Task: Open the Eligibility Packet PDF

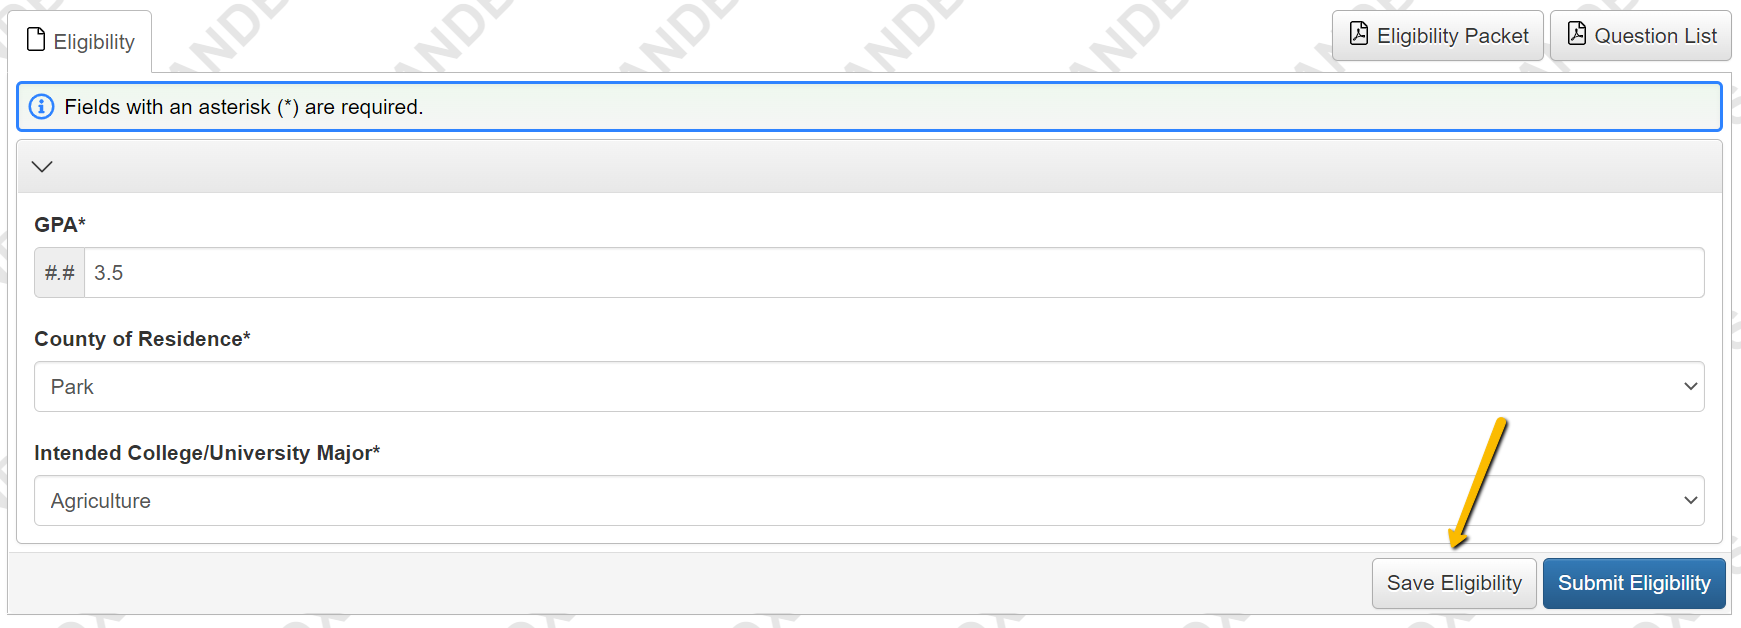Action: point(1438,36)
